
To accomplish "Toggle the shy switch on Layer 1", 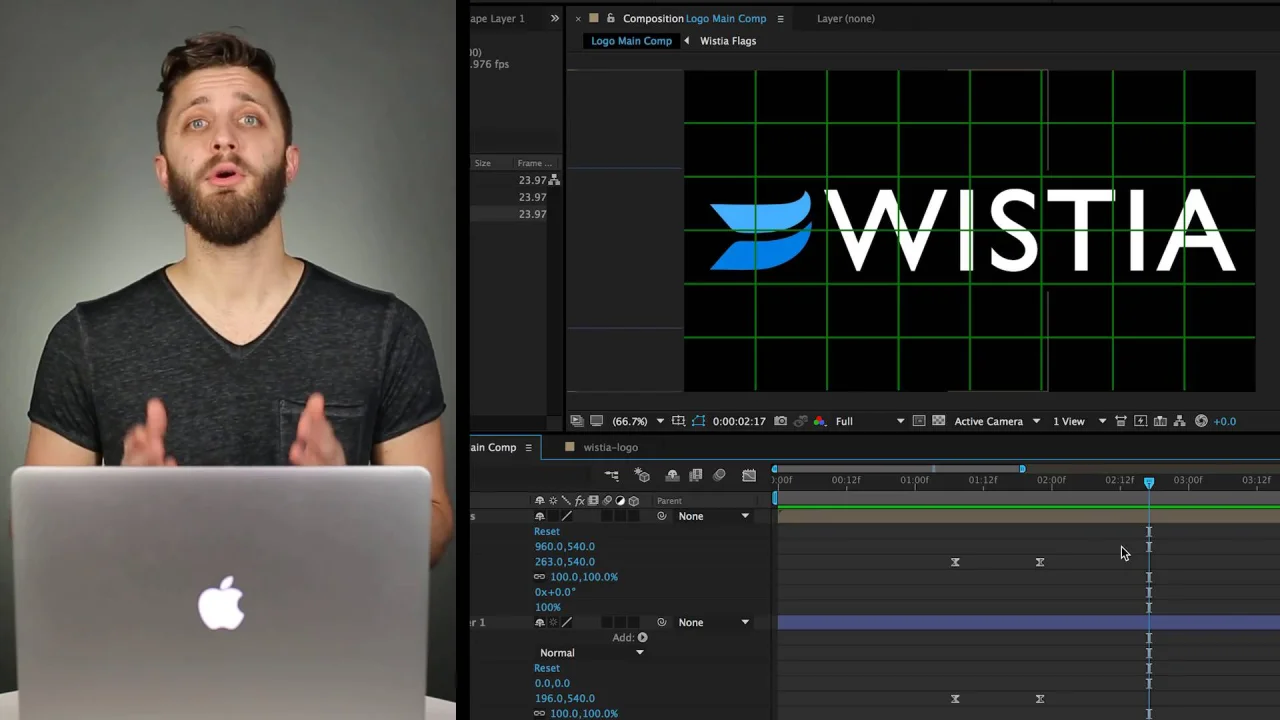I will coord(539,622).
